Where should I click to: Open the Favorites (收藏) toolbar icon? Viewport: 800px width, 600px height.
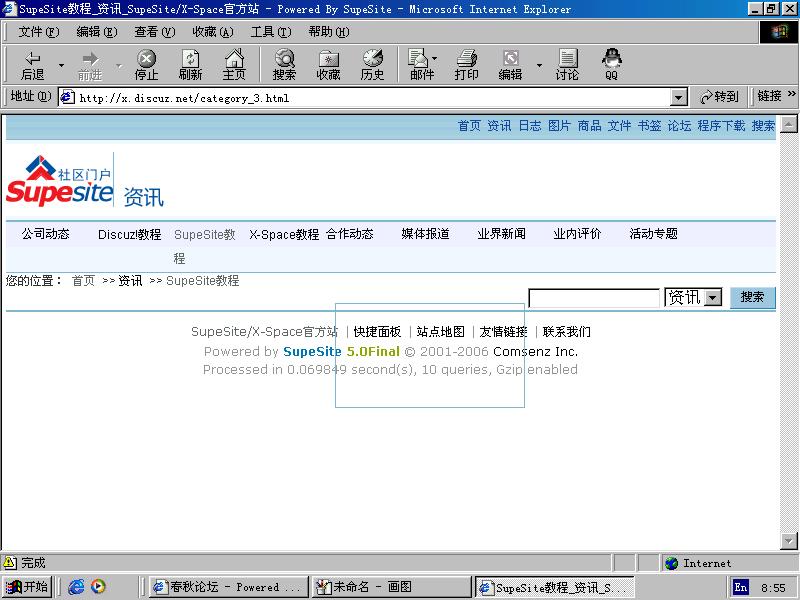(x=328, y=64)
